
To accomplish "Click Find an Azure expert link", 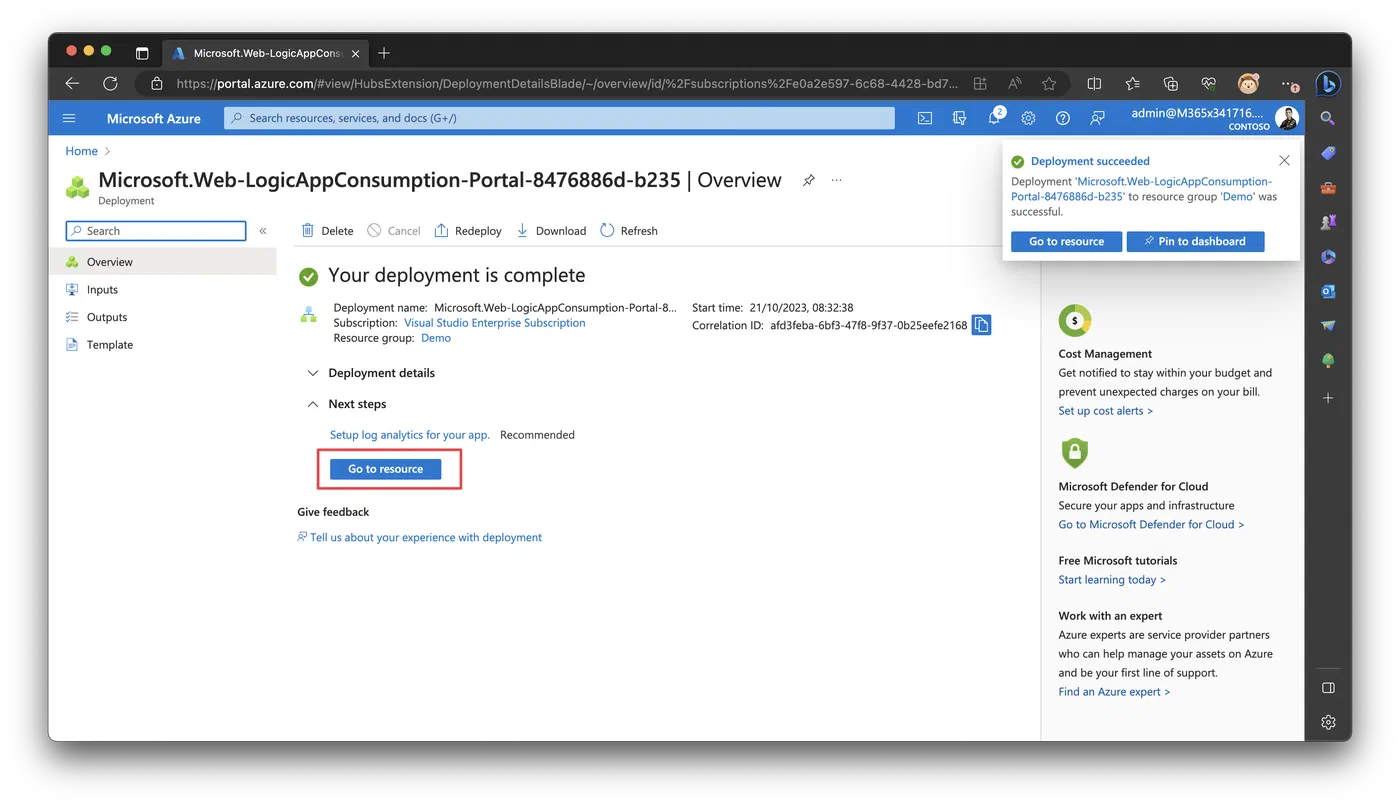I will pos(1114,692).
